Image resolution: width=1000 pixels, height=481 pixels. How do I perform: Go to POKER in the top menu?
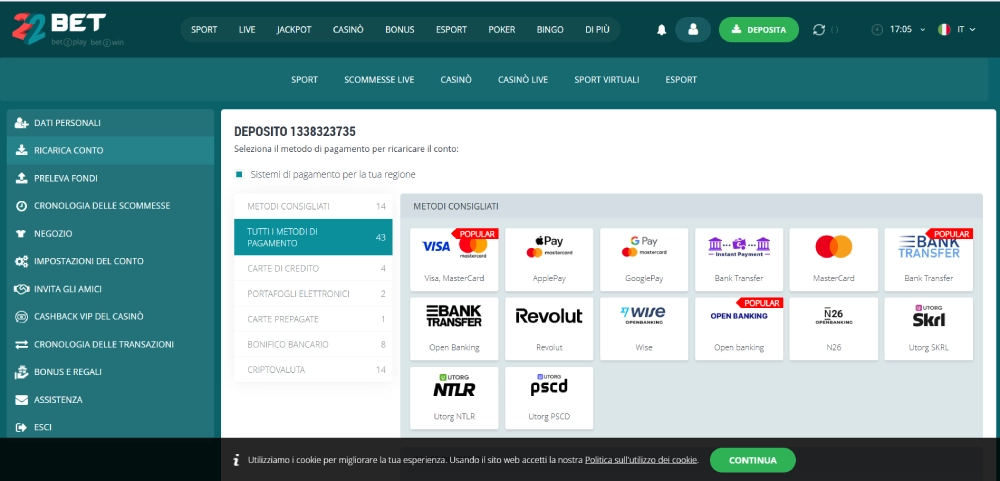pyautogui.click(x=502, y=30)
